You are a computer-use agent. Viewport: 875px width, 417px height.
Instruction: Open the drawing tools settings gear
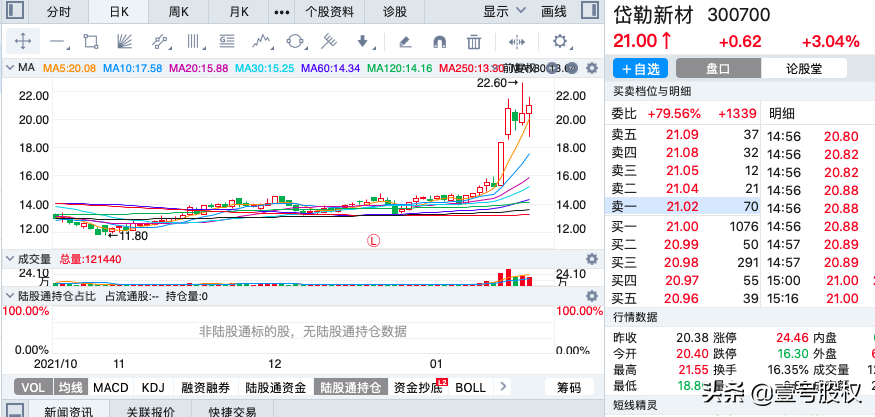[x=560, y=42]
